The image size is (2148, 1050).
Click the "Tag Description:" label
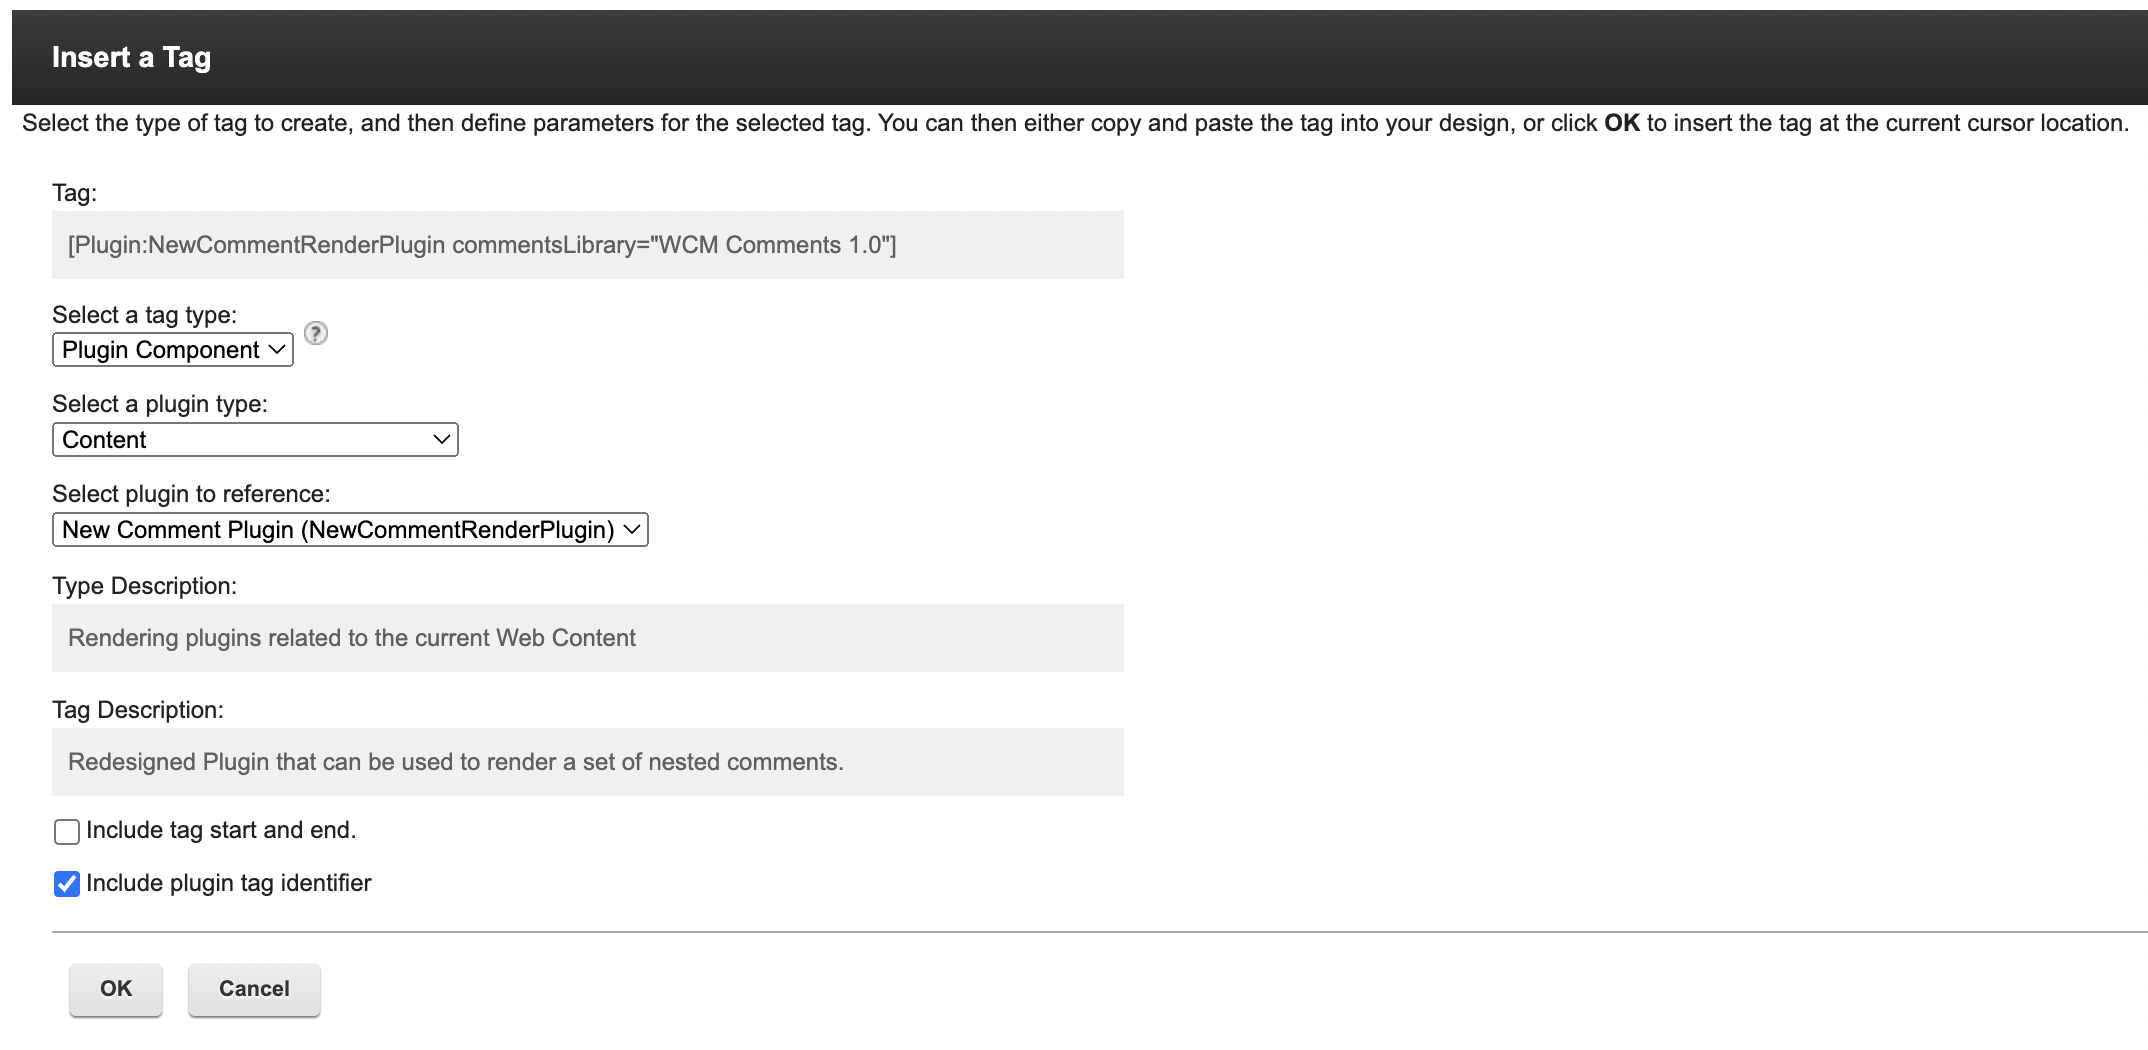[x=138, y=710]
